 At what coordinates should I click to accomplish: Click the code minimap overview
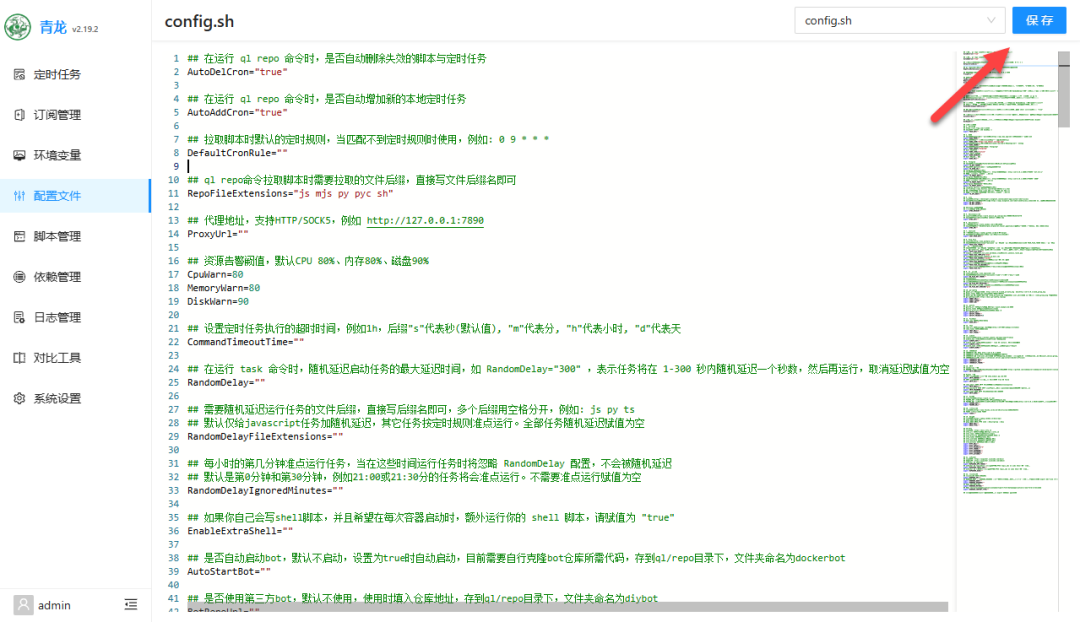(x=1010, y=272)
